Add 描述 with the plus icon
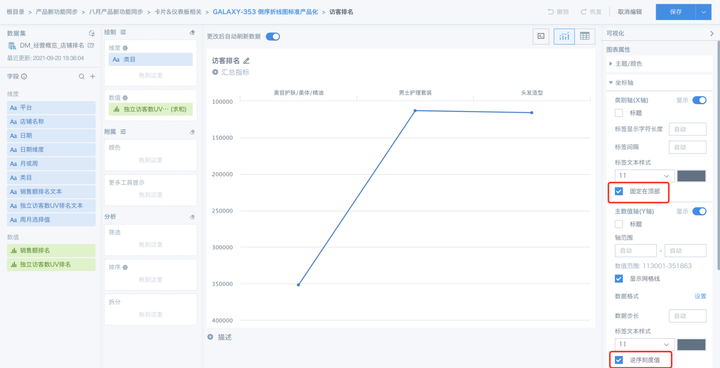Viewport: 720px width, 368px height. pyautogui.click(x=210, y=337)
